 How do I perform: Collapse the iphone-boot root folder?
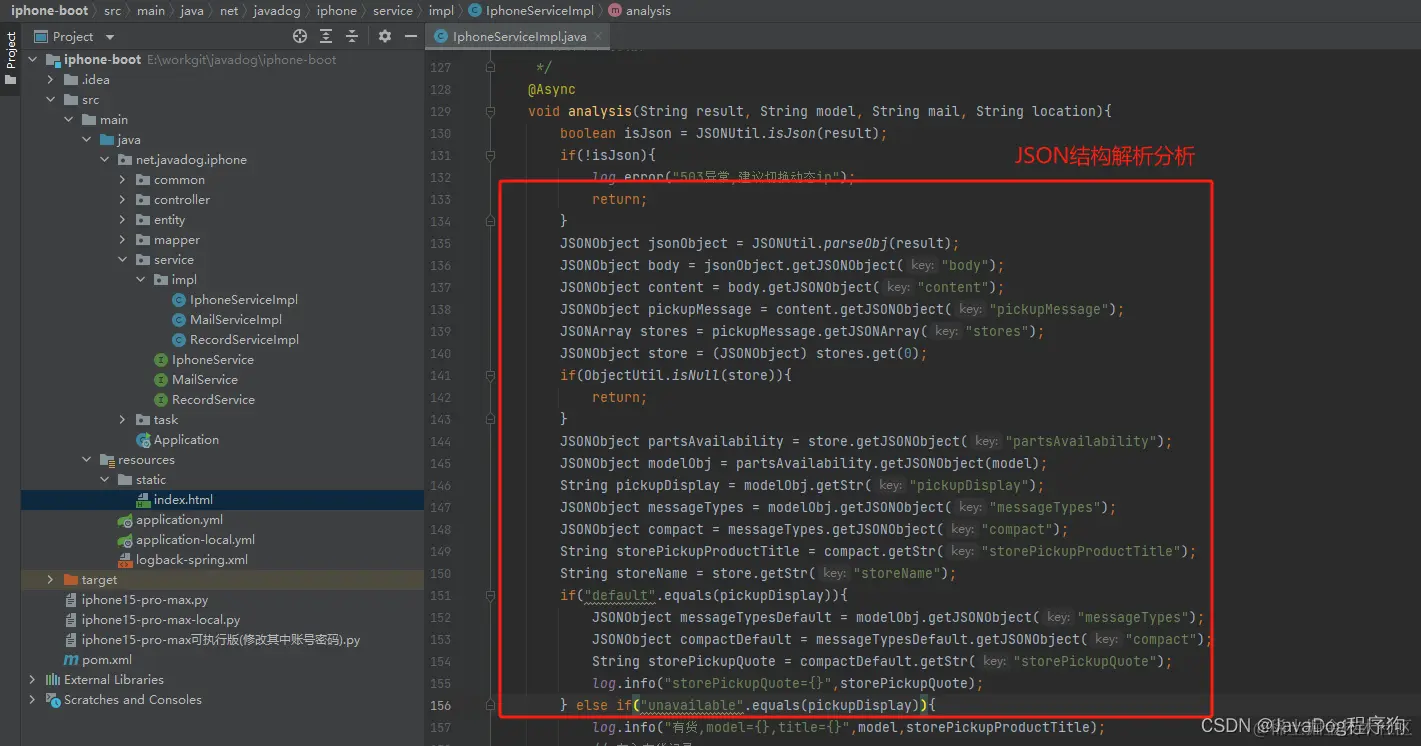coord(32,60)
